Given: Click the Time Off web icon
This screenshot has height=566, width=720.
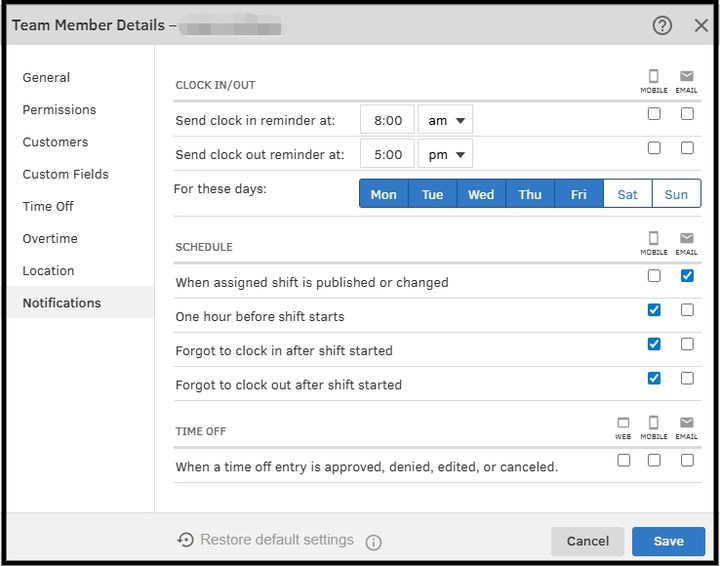Looking at the screenshot, I should (624, 423).
